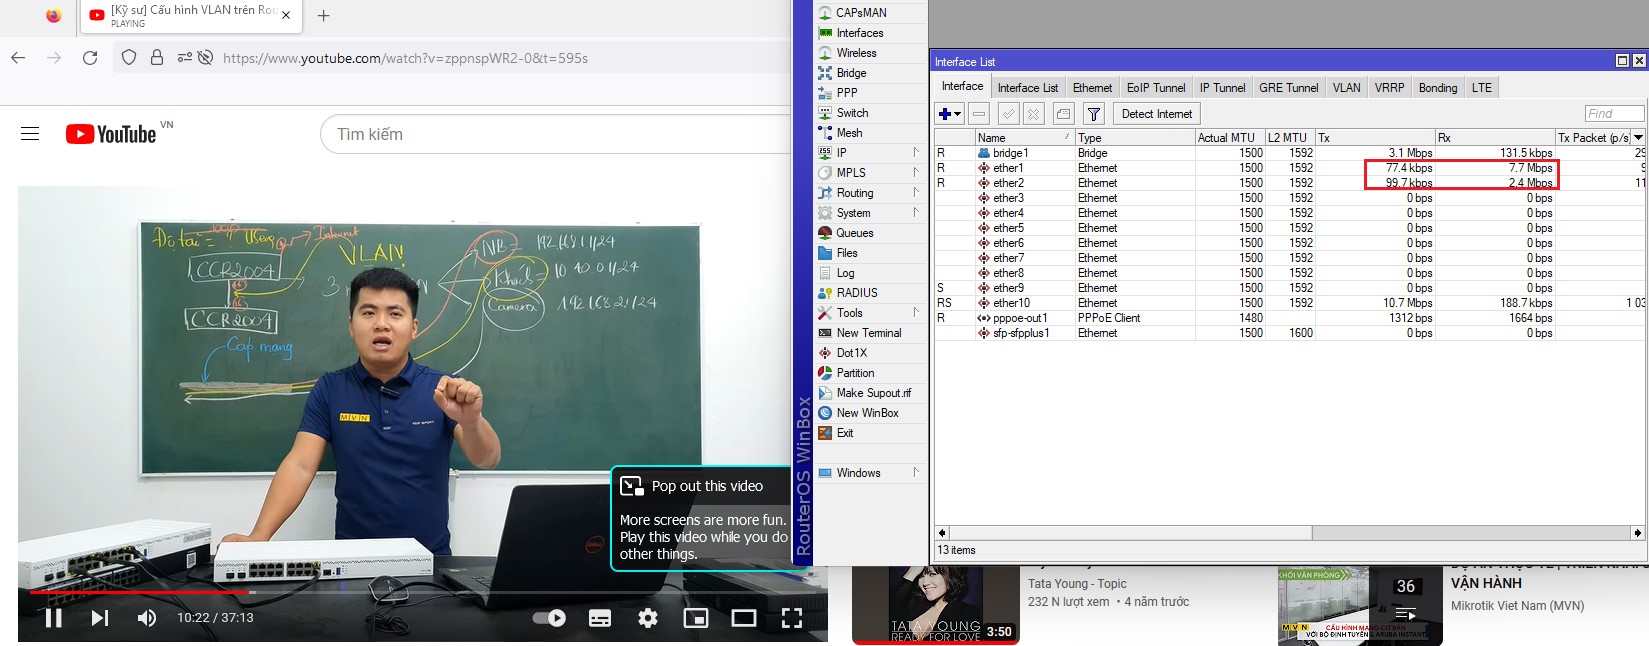Open Dot1X in the WinBox sidebar
1649x646 pixels.
point(851,353)
